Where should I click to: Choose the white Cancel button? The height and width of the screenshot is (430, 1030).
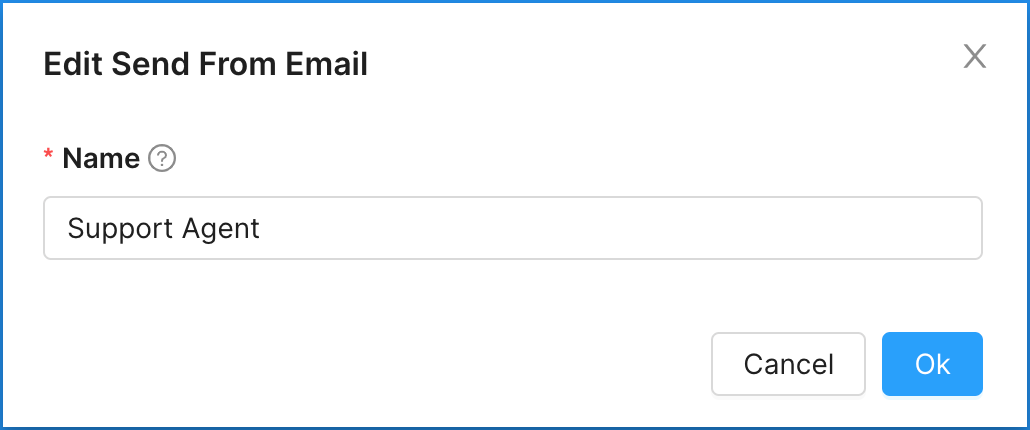coord(788,364)
